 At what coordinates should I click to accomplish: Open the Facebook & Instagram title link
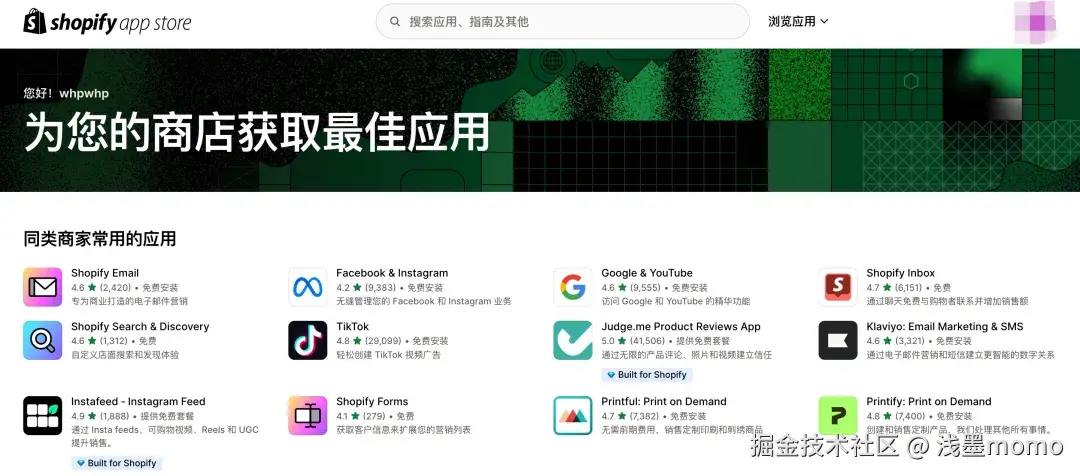click(x=392, y=273)
